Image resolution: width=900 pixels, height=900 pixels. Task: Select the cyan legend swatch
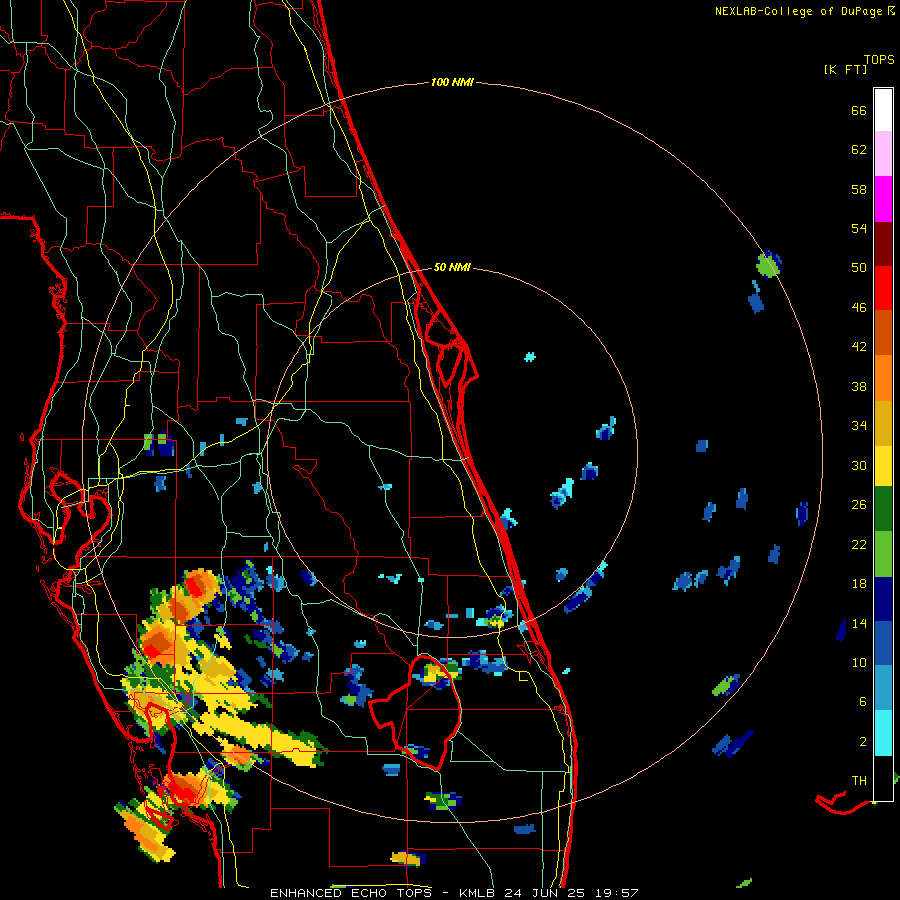[x=883, y=733]
